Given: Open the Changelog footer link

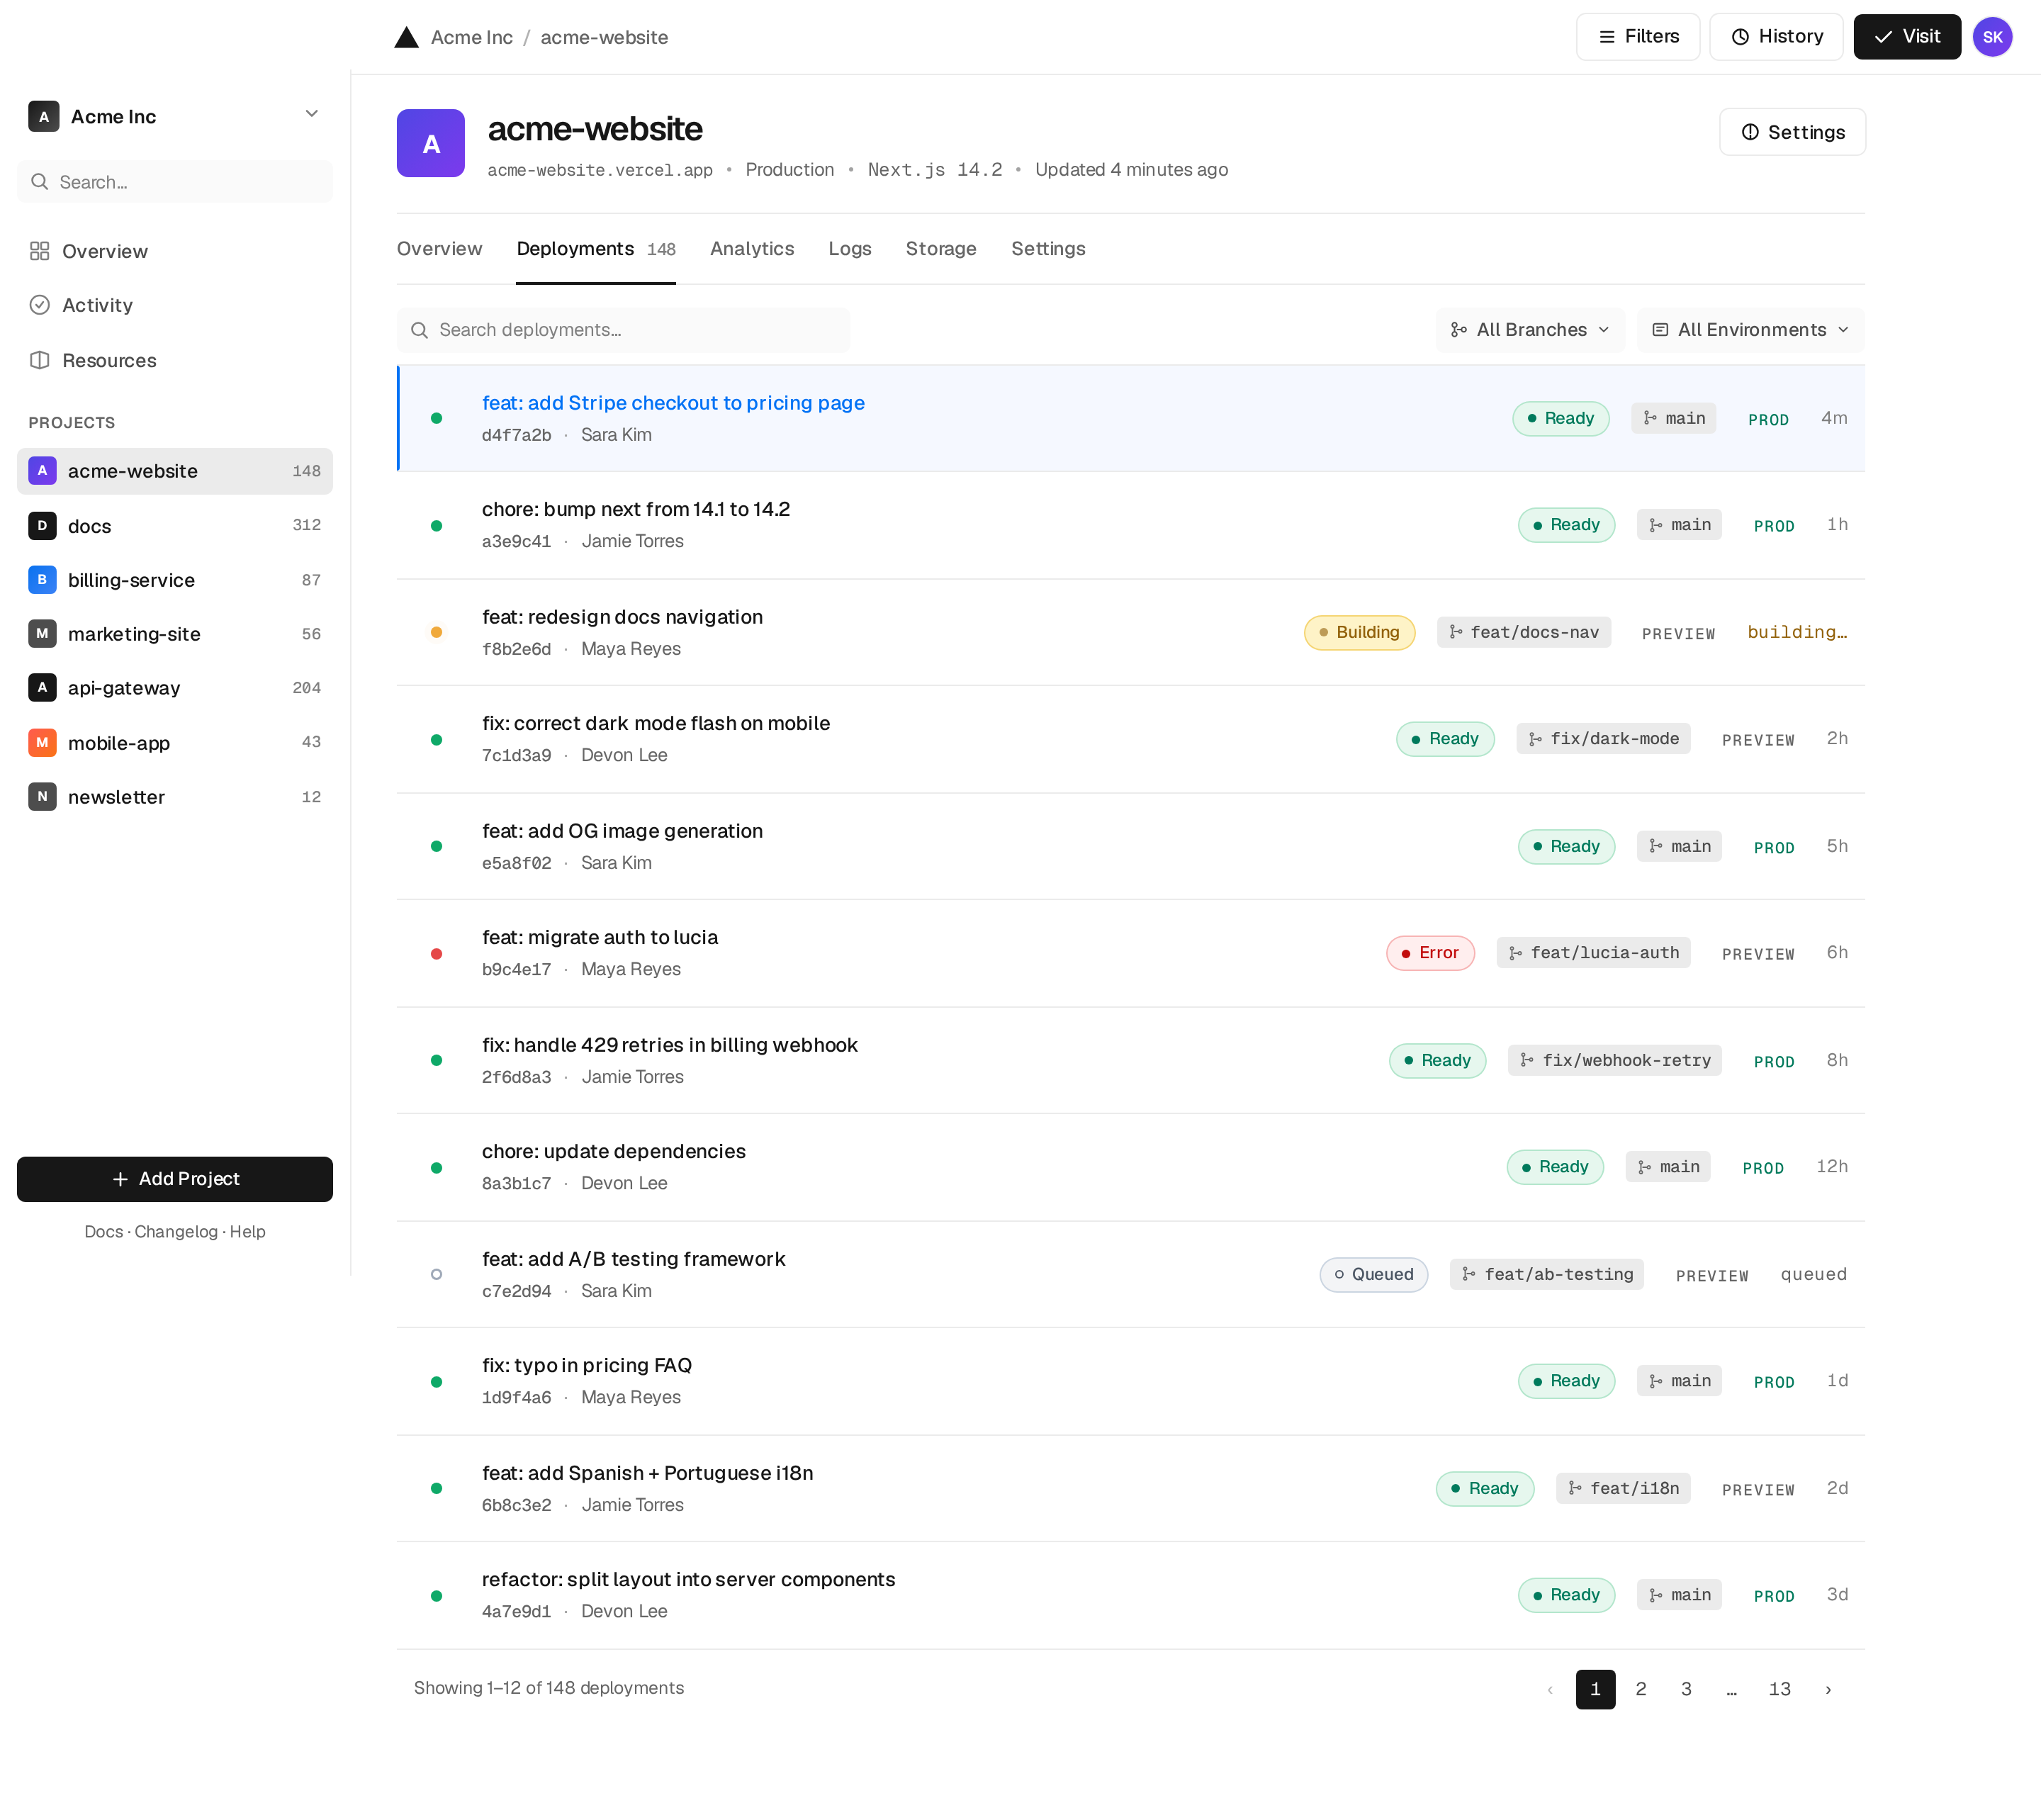Looking at the screenshot, I should click(x=176, y=1232).
